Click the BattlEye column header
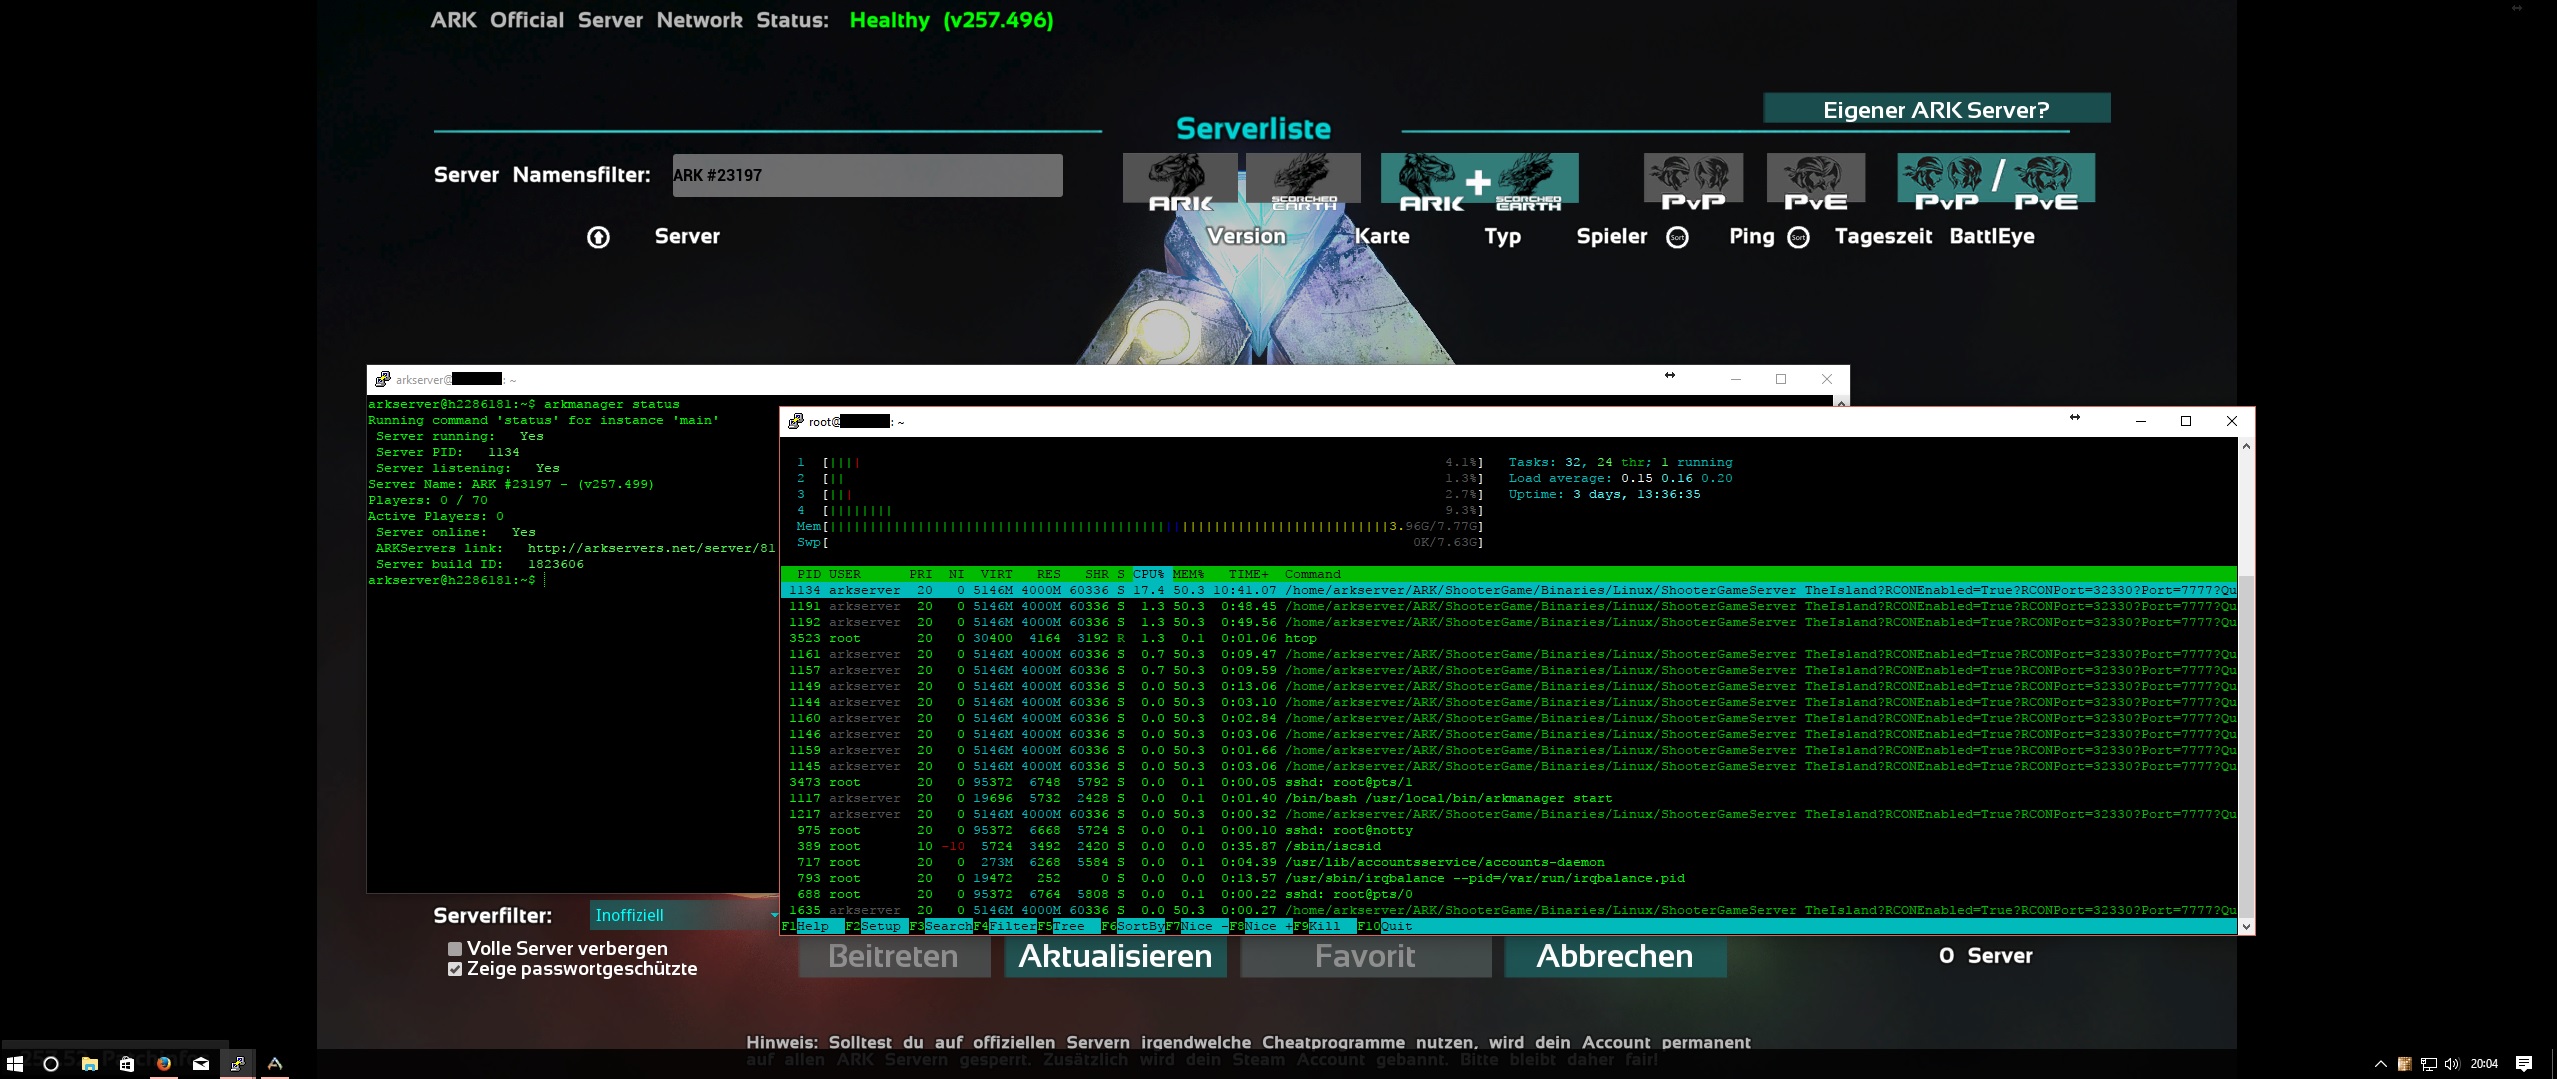Viewport: 2557px width, 1079px height. pos(1992,236)
